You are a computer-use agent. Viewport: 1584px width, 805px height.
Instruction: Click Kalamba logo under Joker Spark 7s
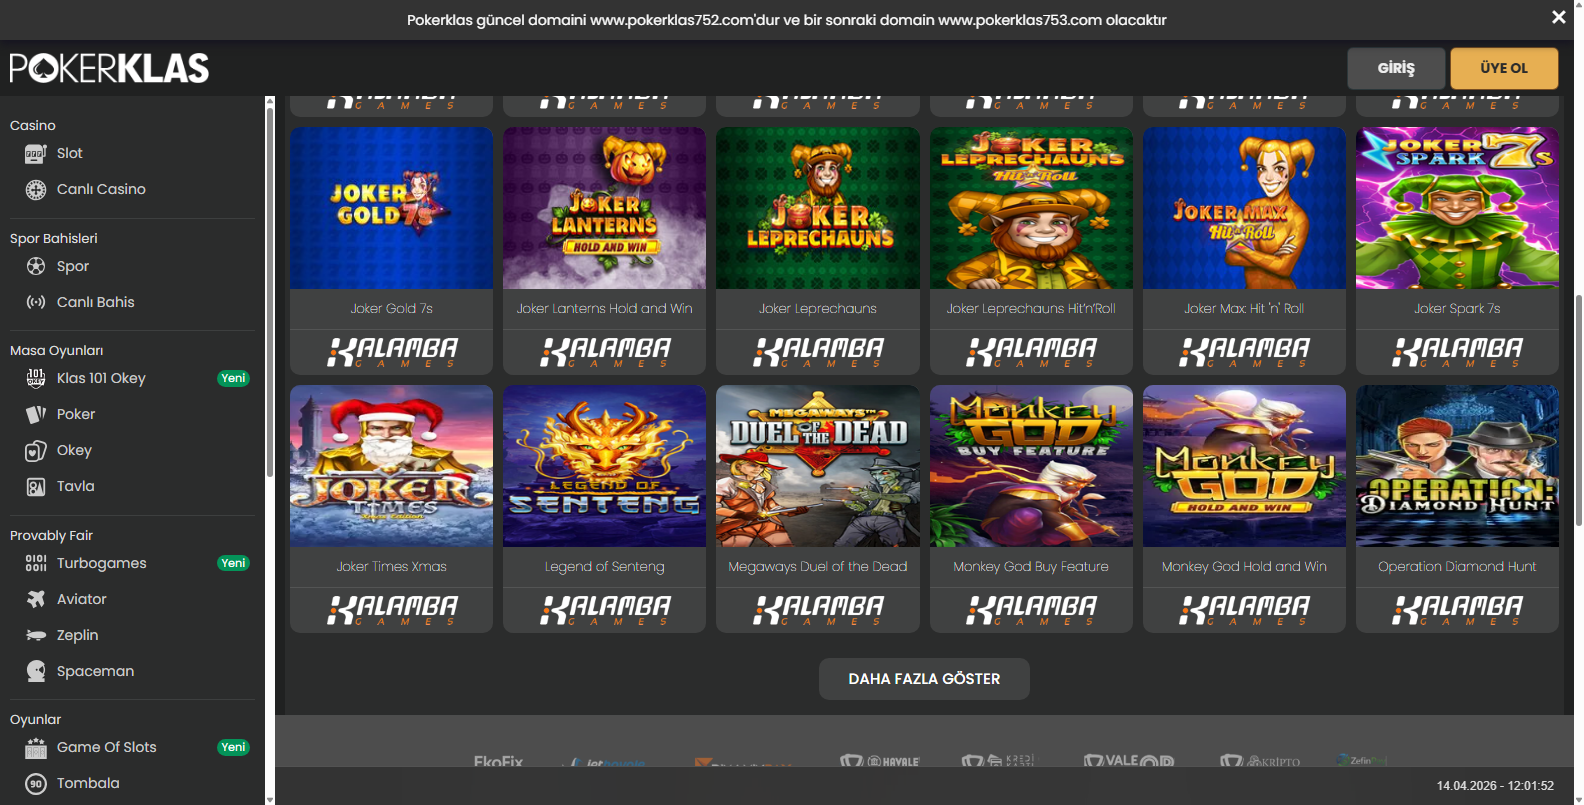point(1457,352)
